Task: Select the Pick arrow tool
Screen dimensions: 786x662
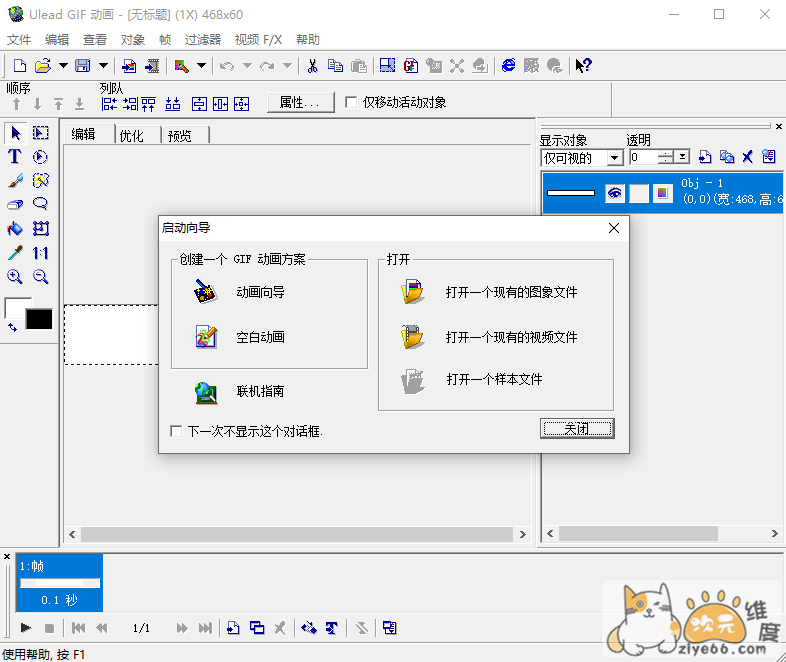Action: click(16, 133)
